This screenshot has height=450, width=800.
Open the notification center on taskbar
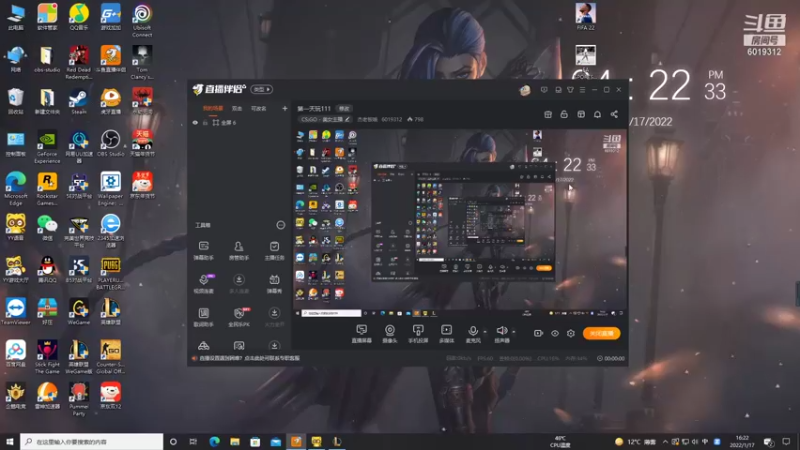pyautogui.click(x=786, y=441)
